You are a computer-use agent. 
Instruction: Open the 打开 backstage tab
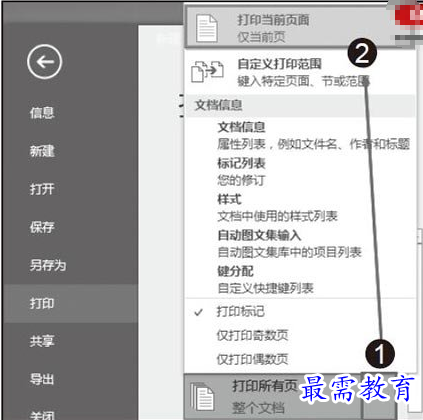(x=42, y=189)
